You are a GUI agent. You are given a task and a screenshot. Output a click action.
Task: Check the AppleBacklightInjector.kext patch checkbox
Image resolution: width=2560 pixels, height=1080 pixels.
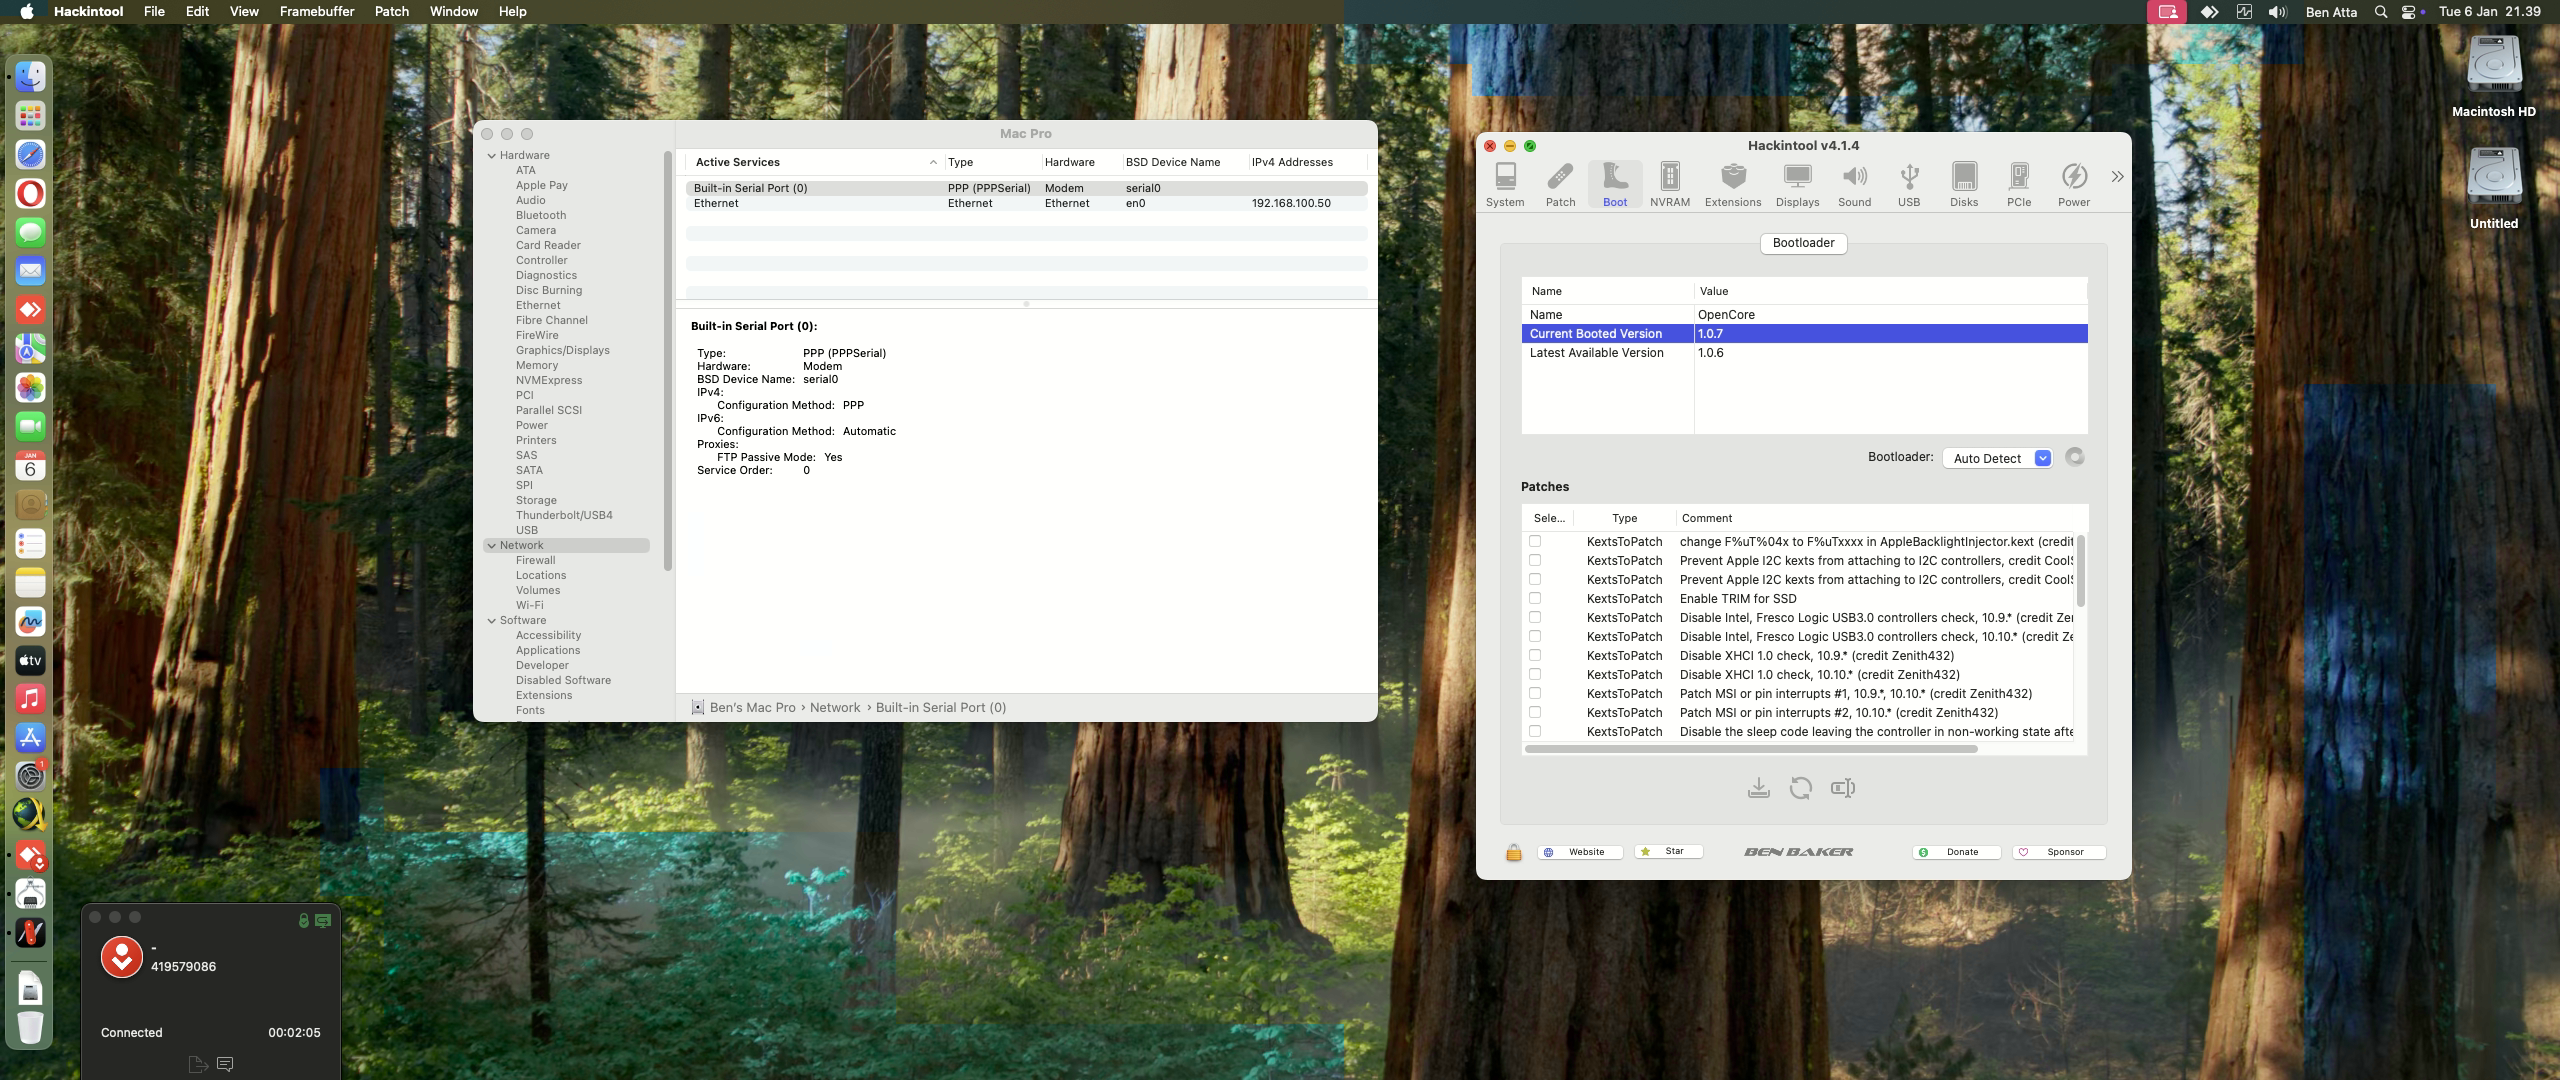click(x=1535, y=541)
